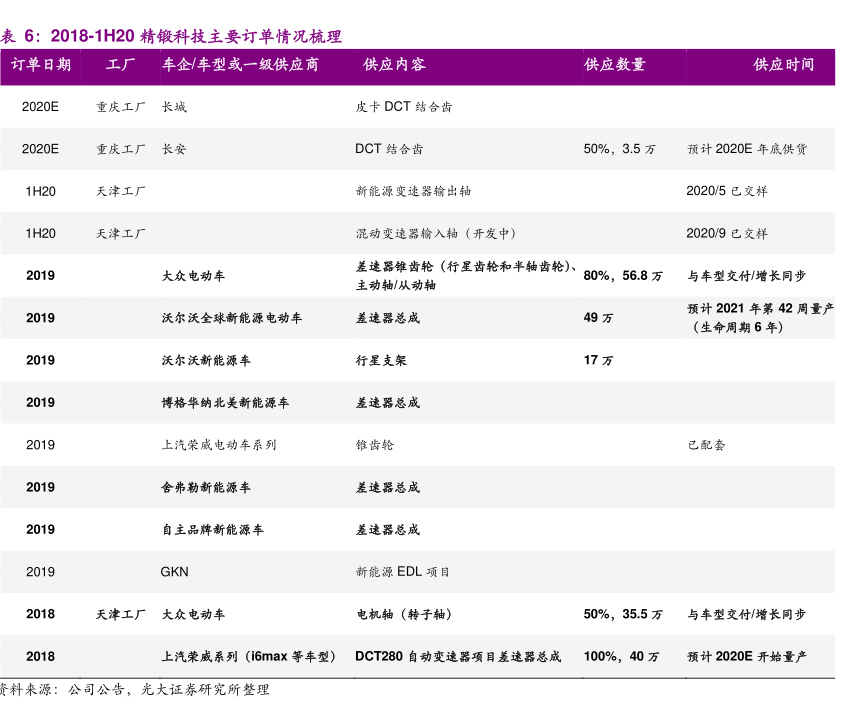Click the 2020/5 已交样 cell
The width and height of the screenshot is (842, 705).
pos(727,191)
